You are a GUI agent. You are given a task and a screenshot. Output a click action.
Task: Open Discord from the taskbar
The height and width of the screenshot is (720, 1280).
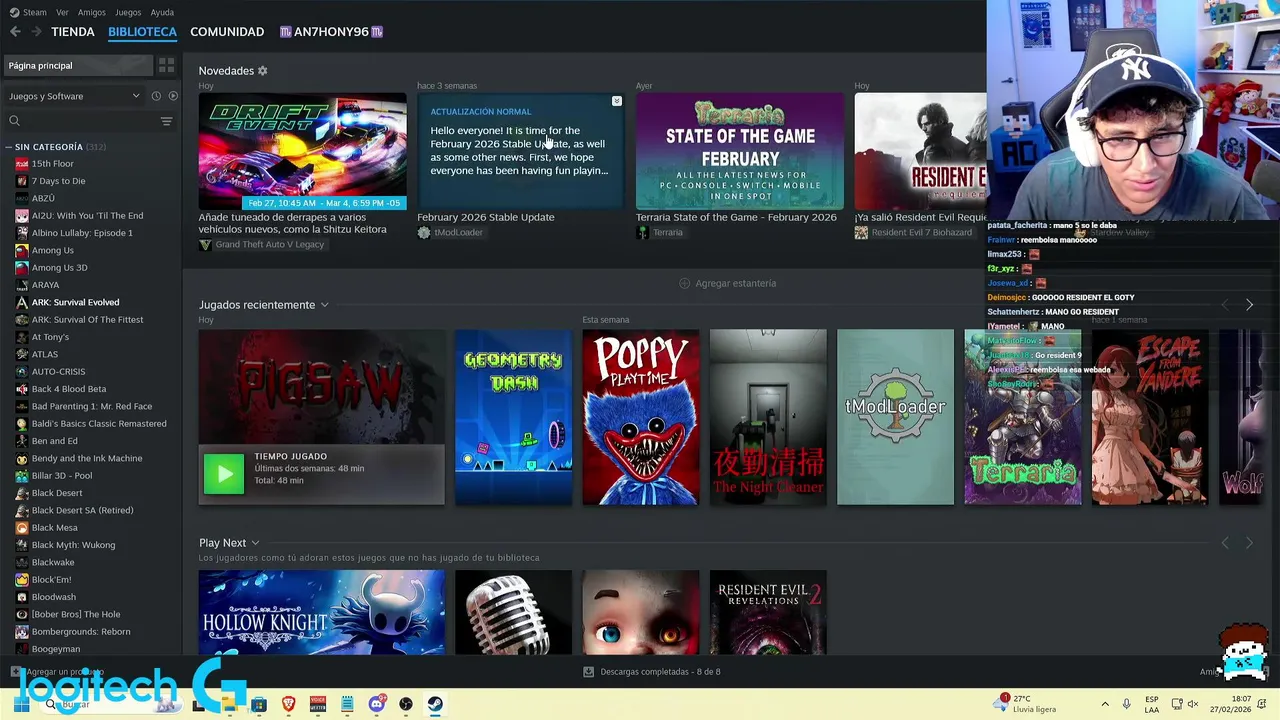pyautogui.click(x=376, y=704)
